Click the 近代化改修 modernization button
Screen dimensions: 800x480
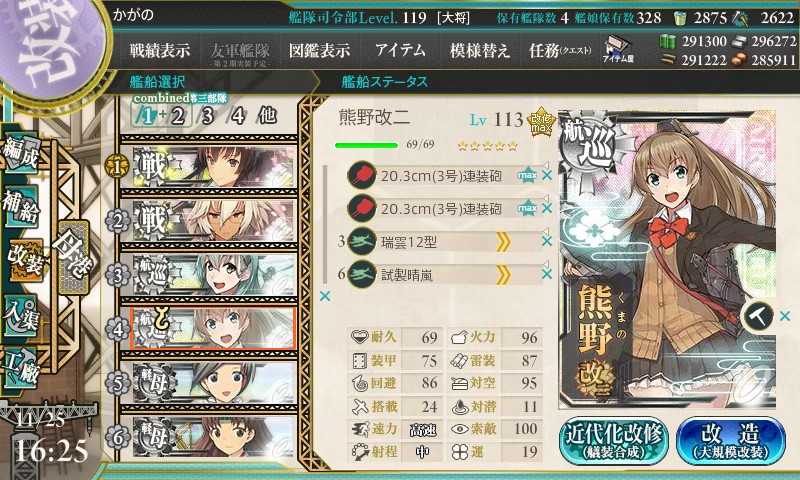tap(614, 441)
